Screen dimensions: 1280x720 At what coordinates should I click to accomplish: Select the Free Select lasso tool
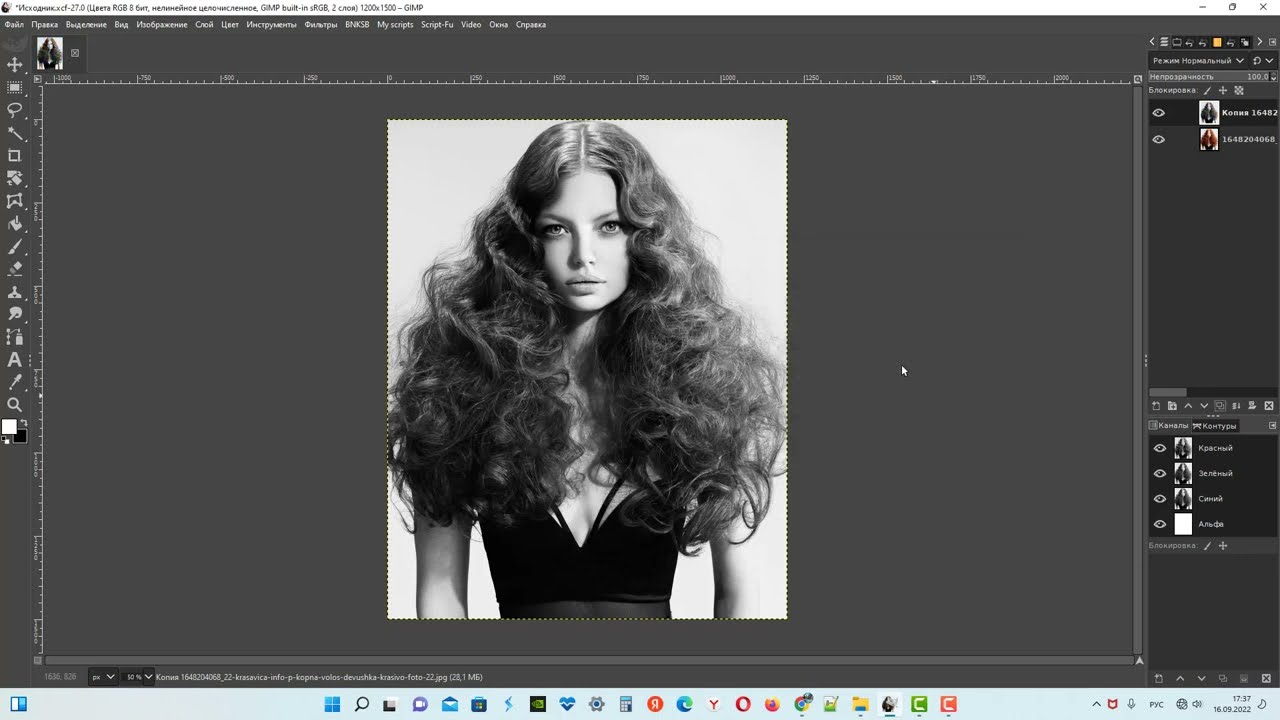tap(15, 110)
